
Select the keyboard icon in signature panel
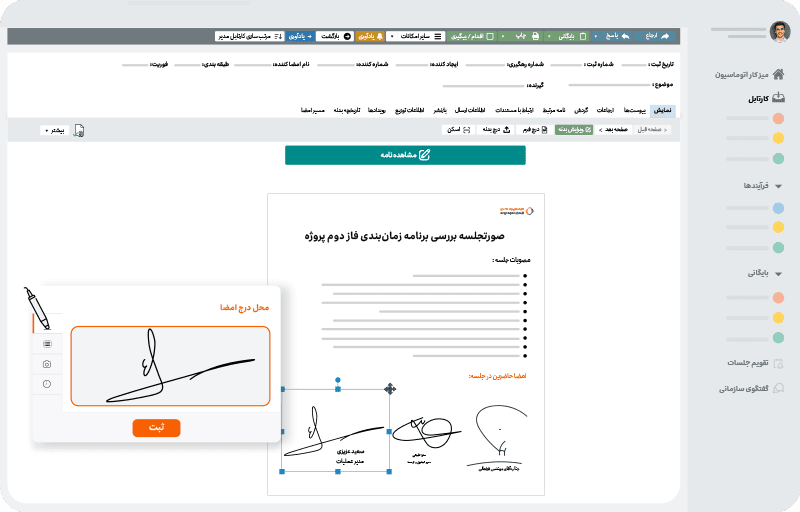(47, 344)
